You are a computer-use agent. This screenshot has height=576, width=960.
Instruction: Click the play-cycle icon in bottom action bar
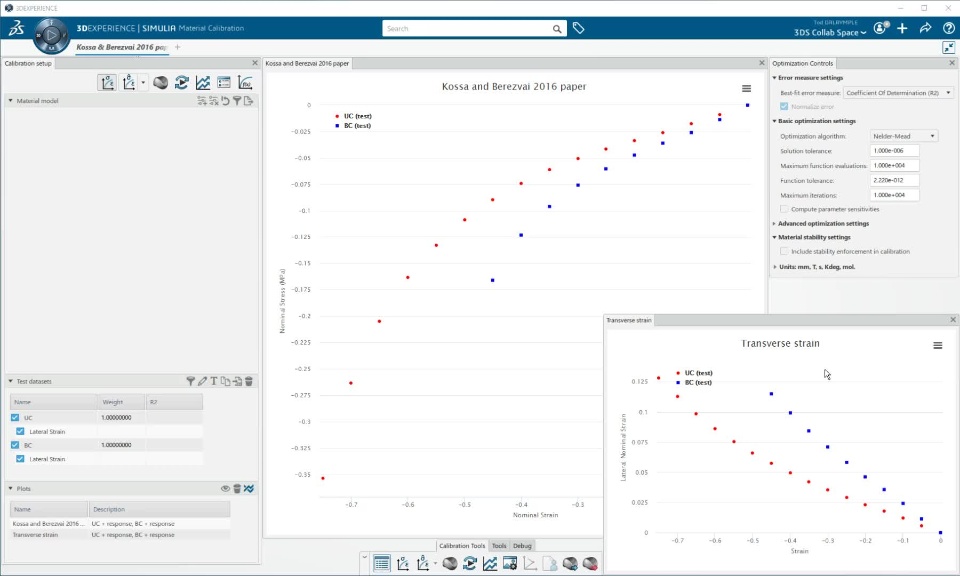470,563
